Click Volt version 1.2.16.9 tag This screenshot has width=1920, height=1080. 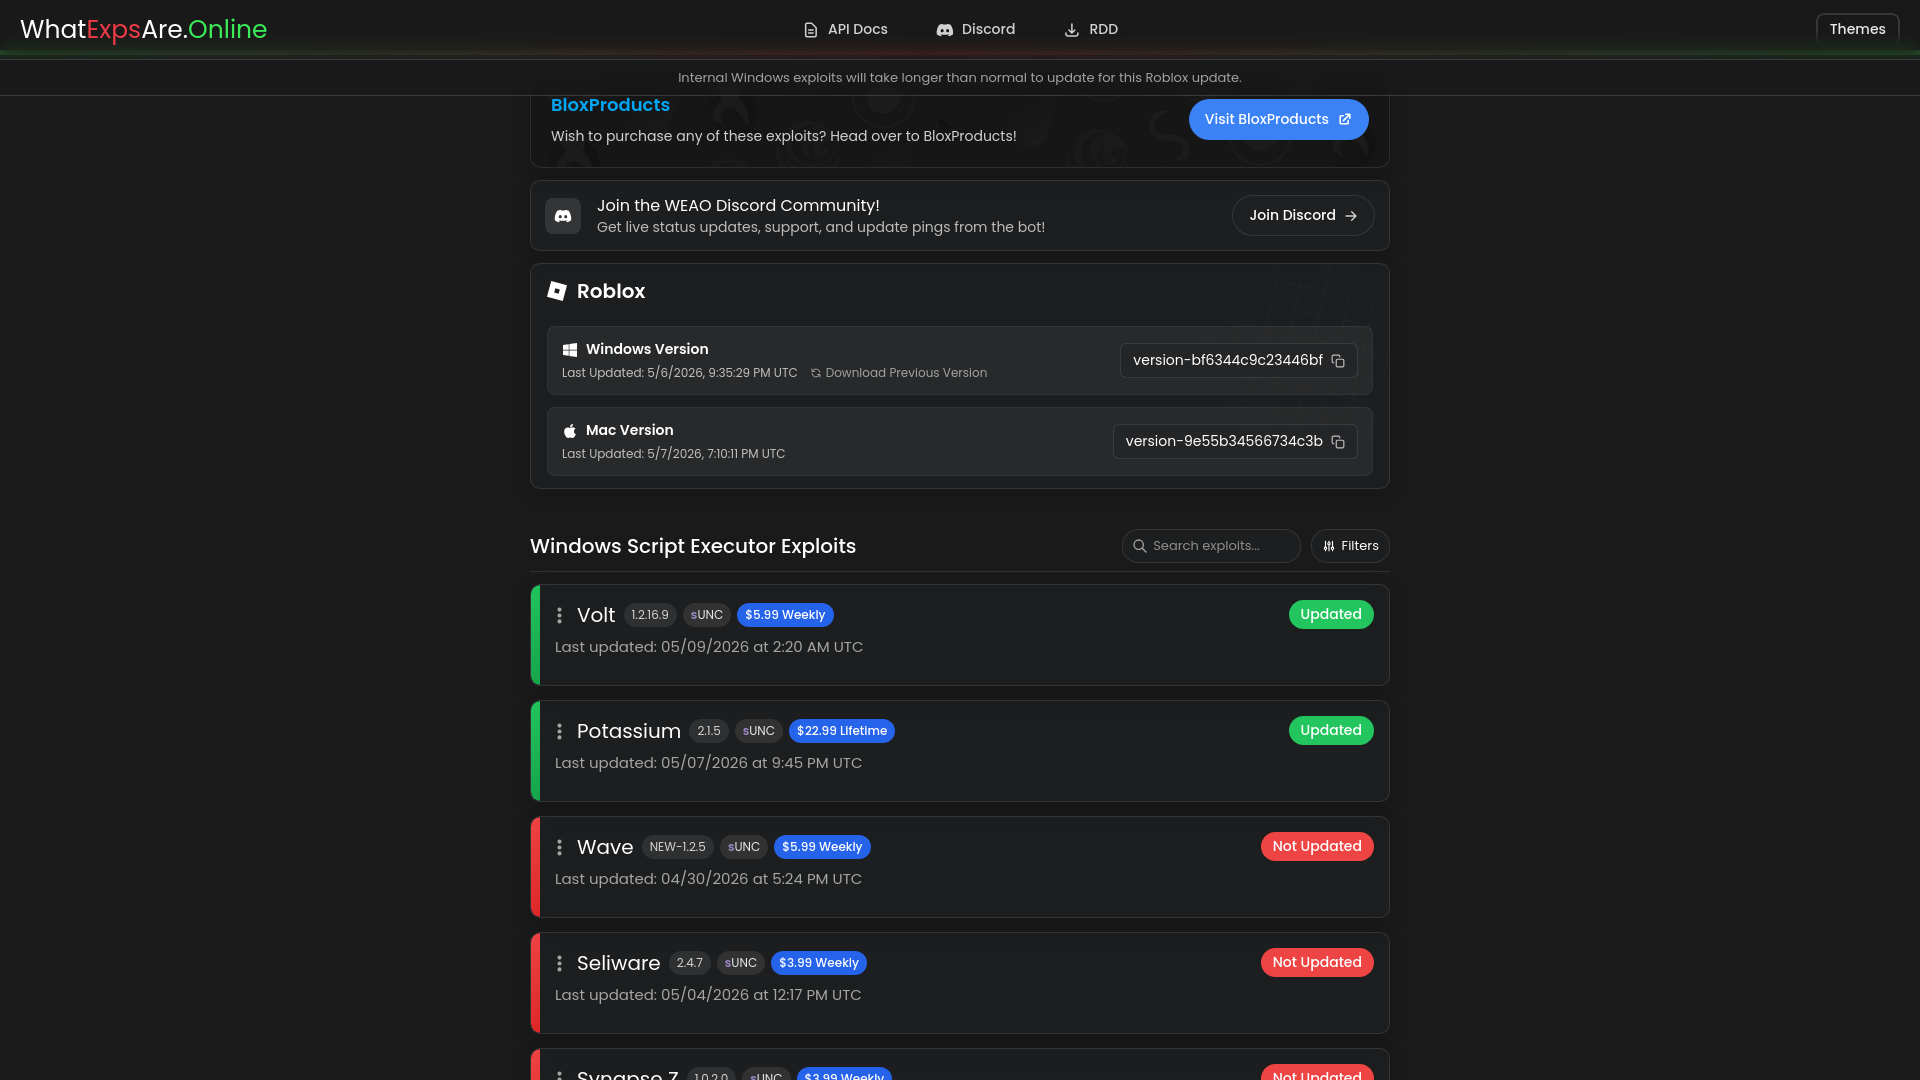click(x=650, y=615)
